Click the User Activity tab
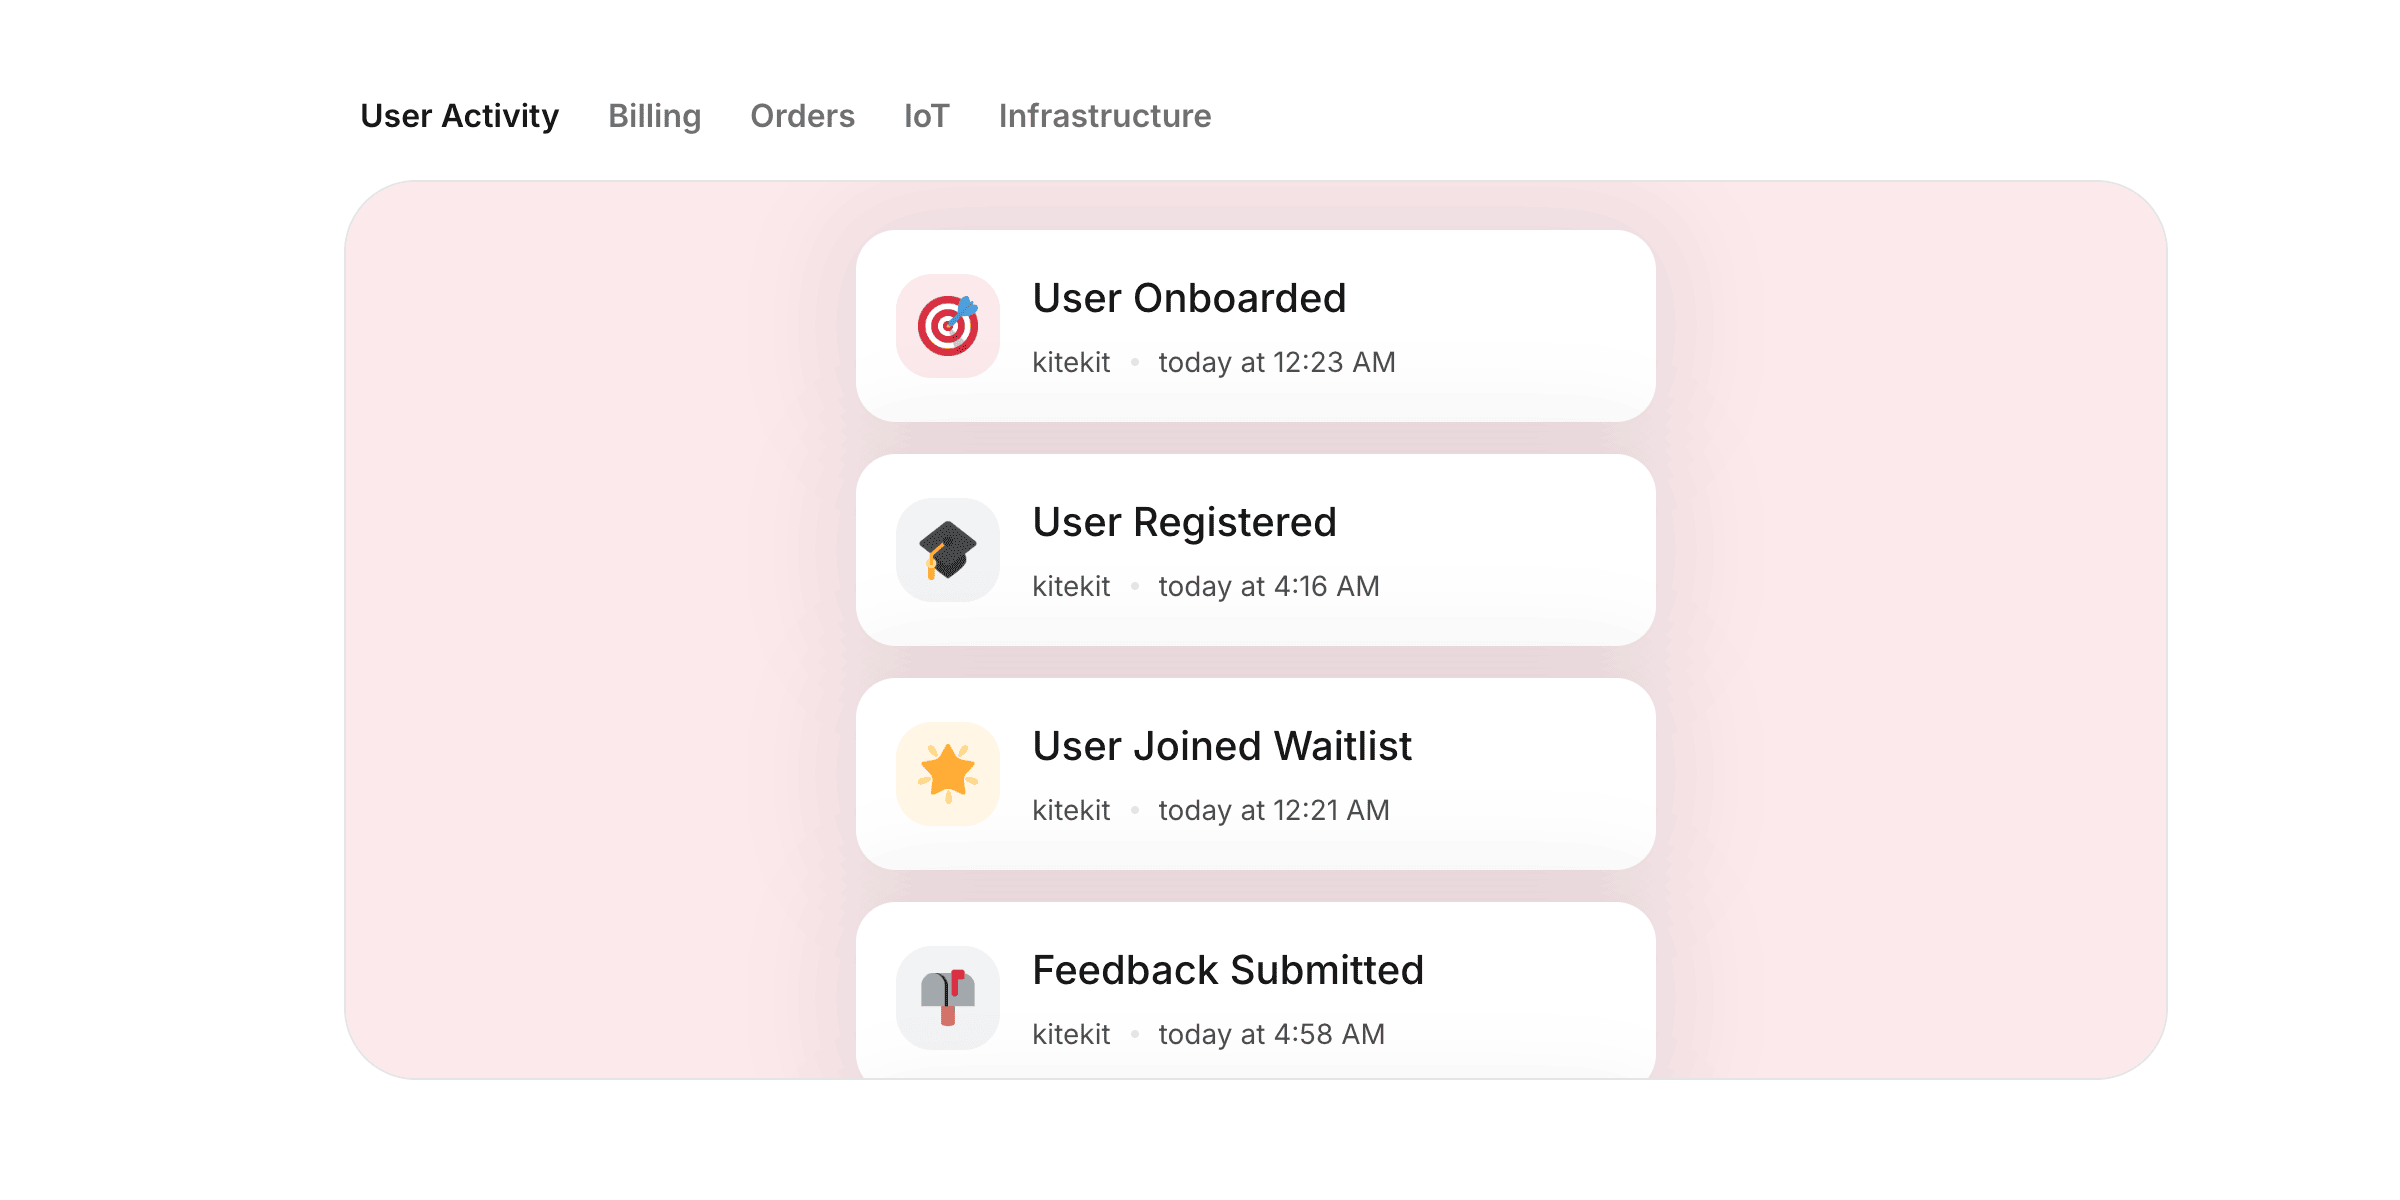 click(x=461, y=116)
